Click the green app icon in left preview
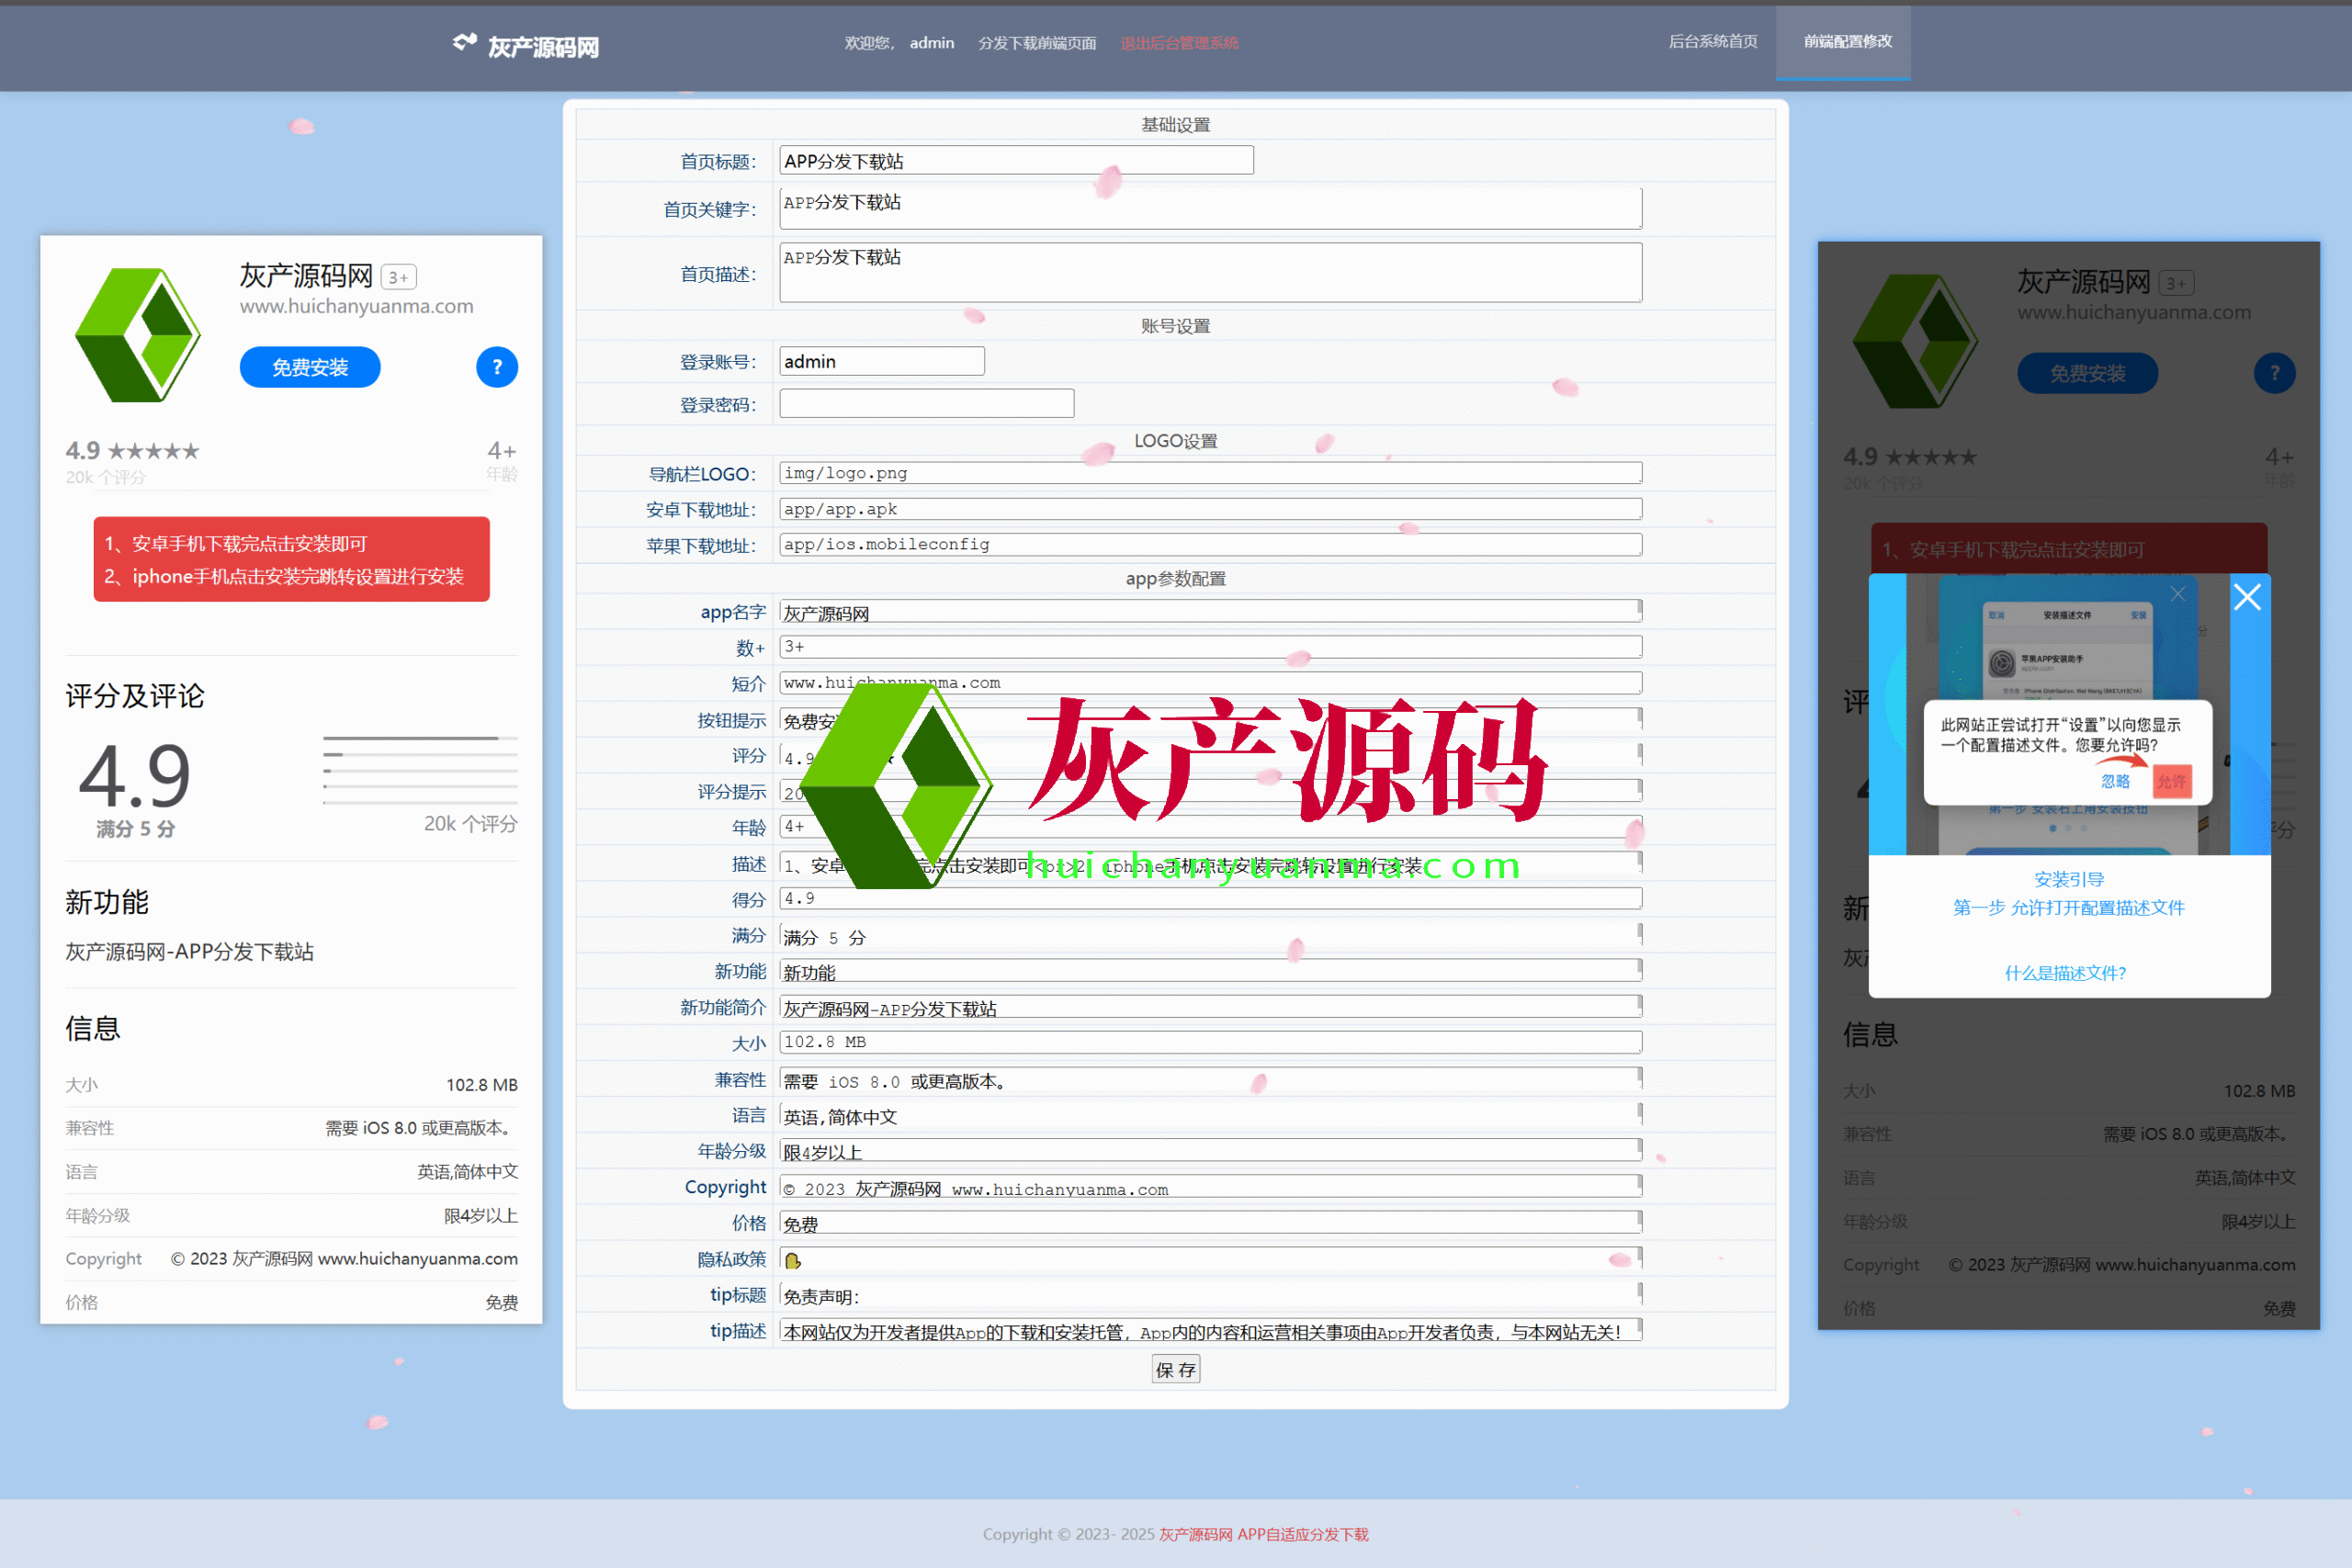The height and width of the screenshot is (1568, 2352). pos(138,335)
